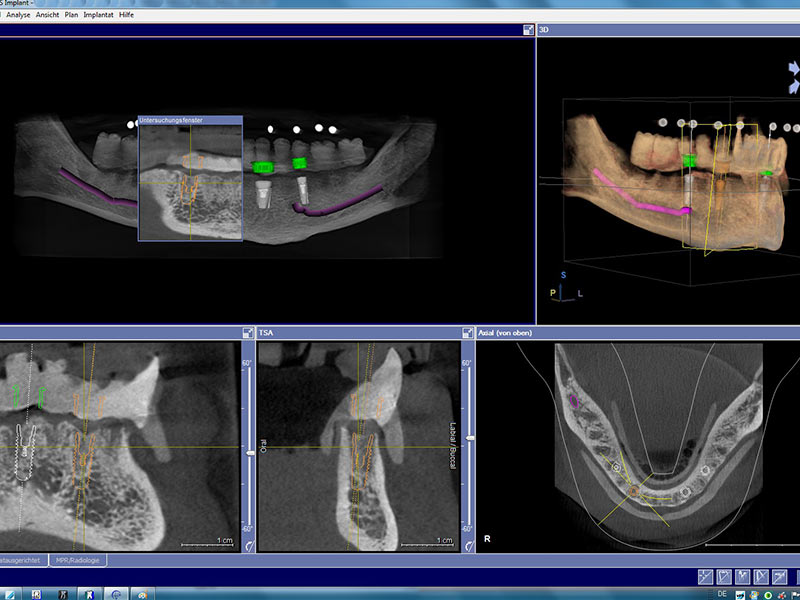
Task: Open the Implantat menu
Action: [x=98, y=16]
